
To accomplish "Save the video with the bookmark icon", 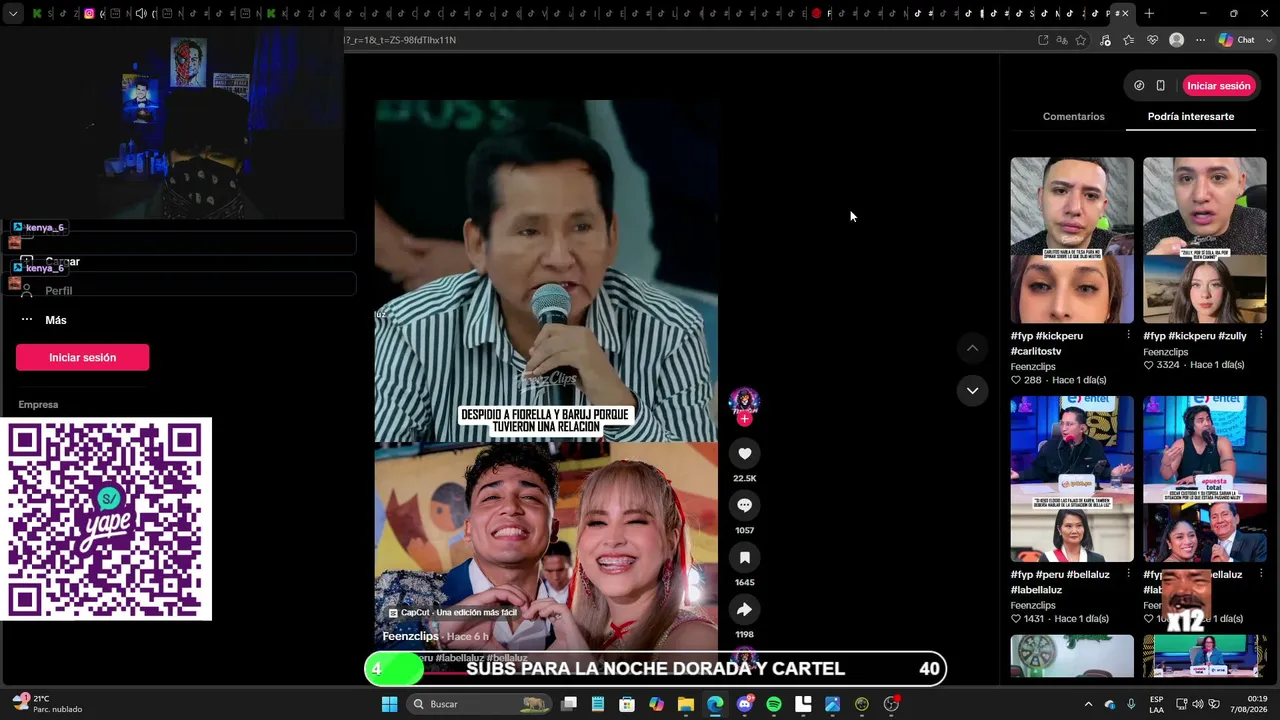I will point(744,558).
